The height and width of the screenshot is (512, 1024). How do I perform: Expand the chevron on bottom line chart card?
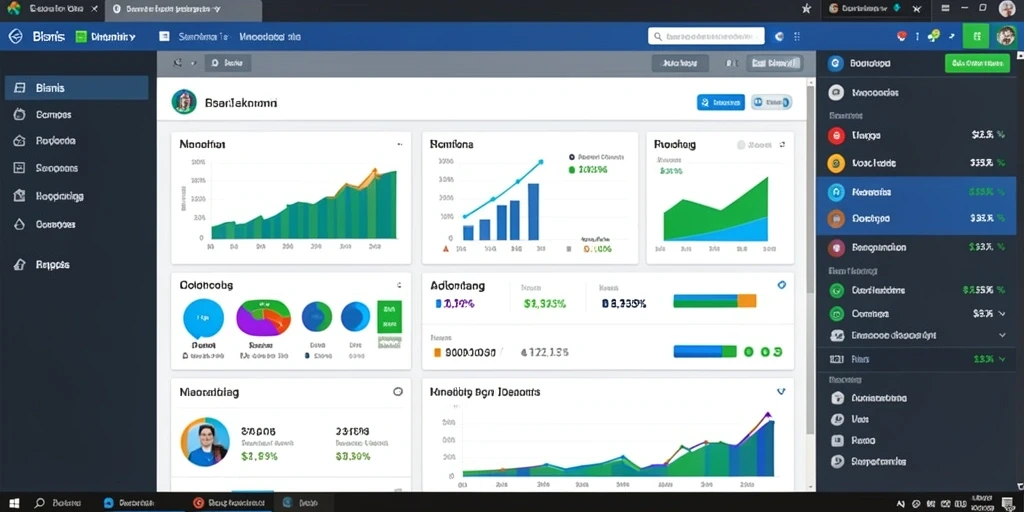point(780,392)
